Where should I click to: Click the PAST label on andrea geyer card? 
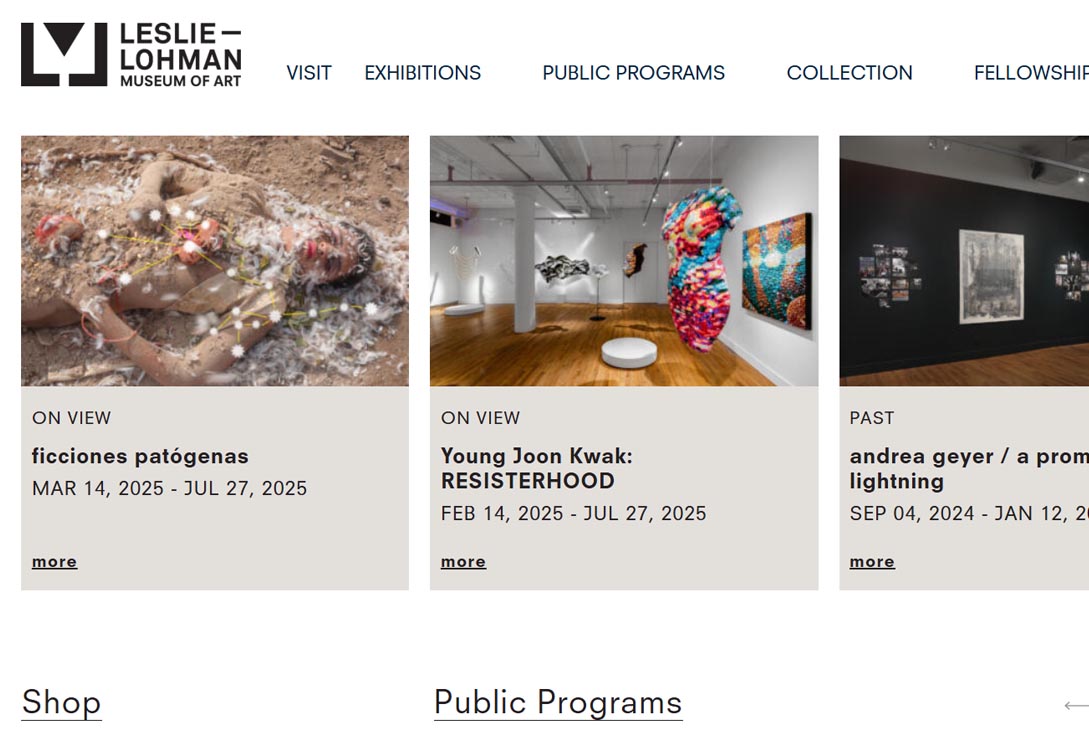click(872, 417)
